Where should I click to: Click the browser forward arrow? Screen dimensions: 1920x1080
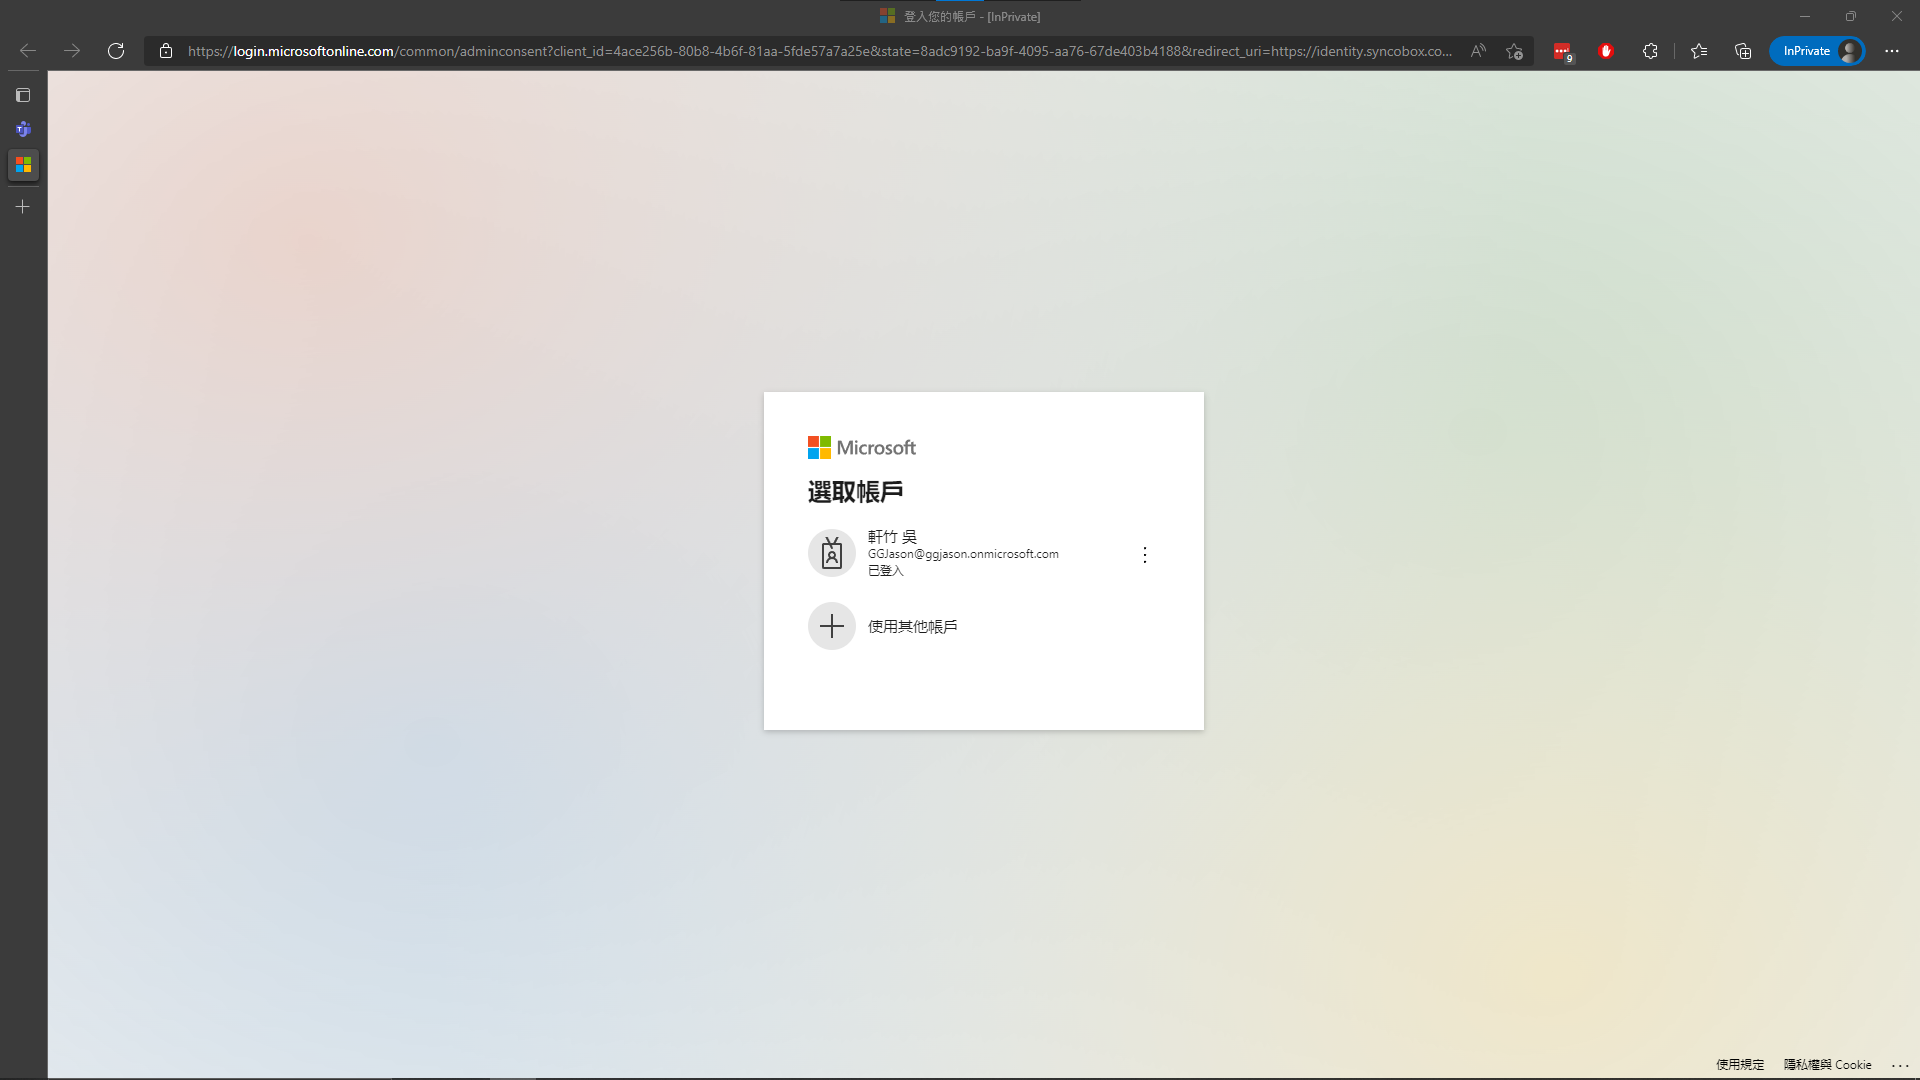(72, 51)
